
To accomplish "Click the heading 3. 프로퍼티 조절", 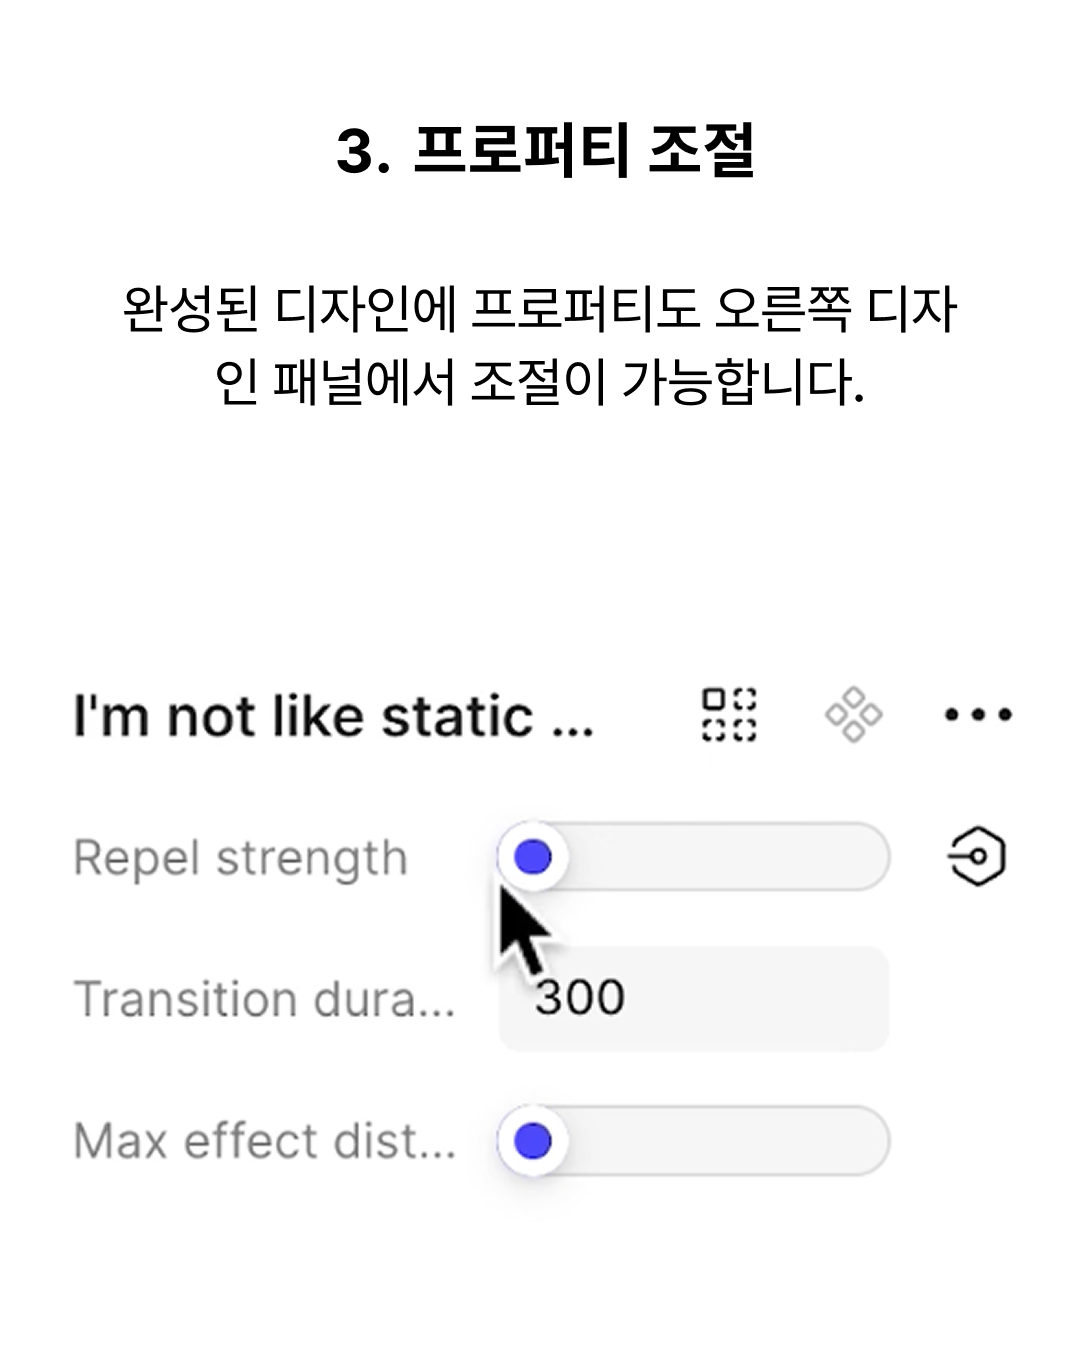I will click(545, 151).
